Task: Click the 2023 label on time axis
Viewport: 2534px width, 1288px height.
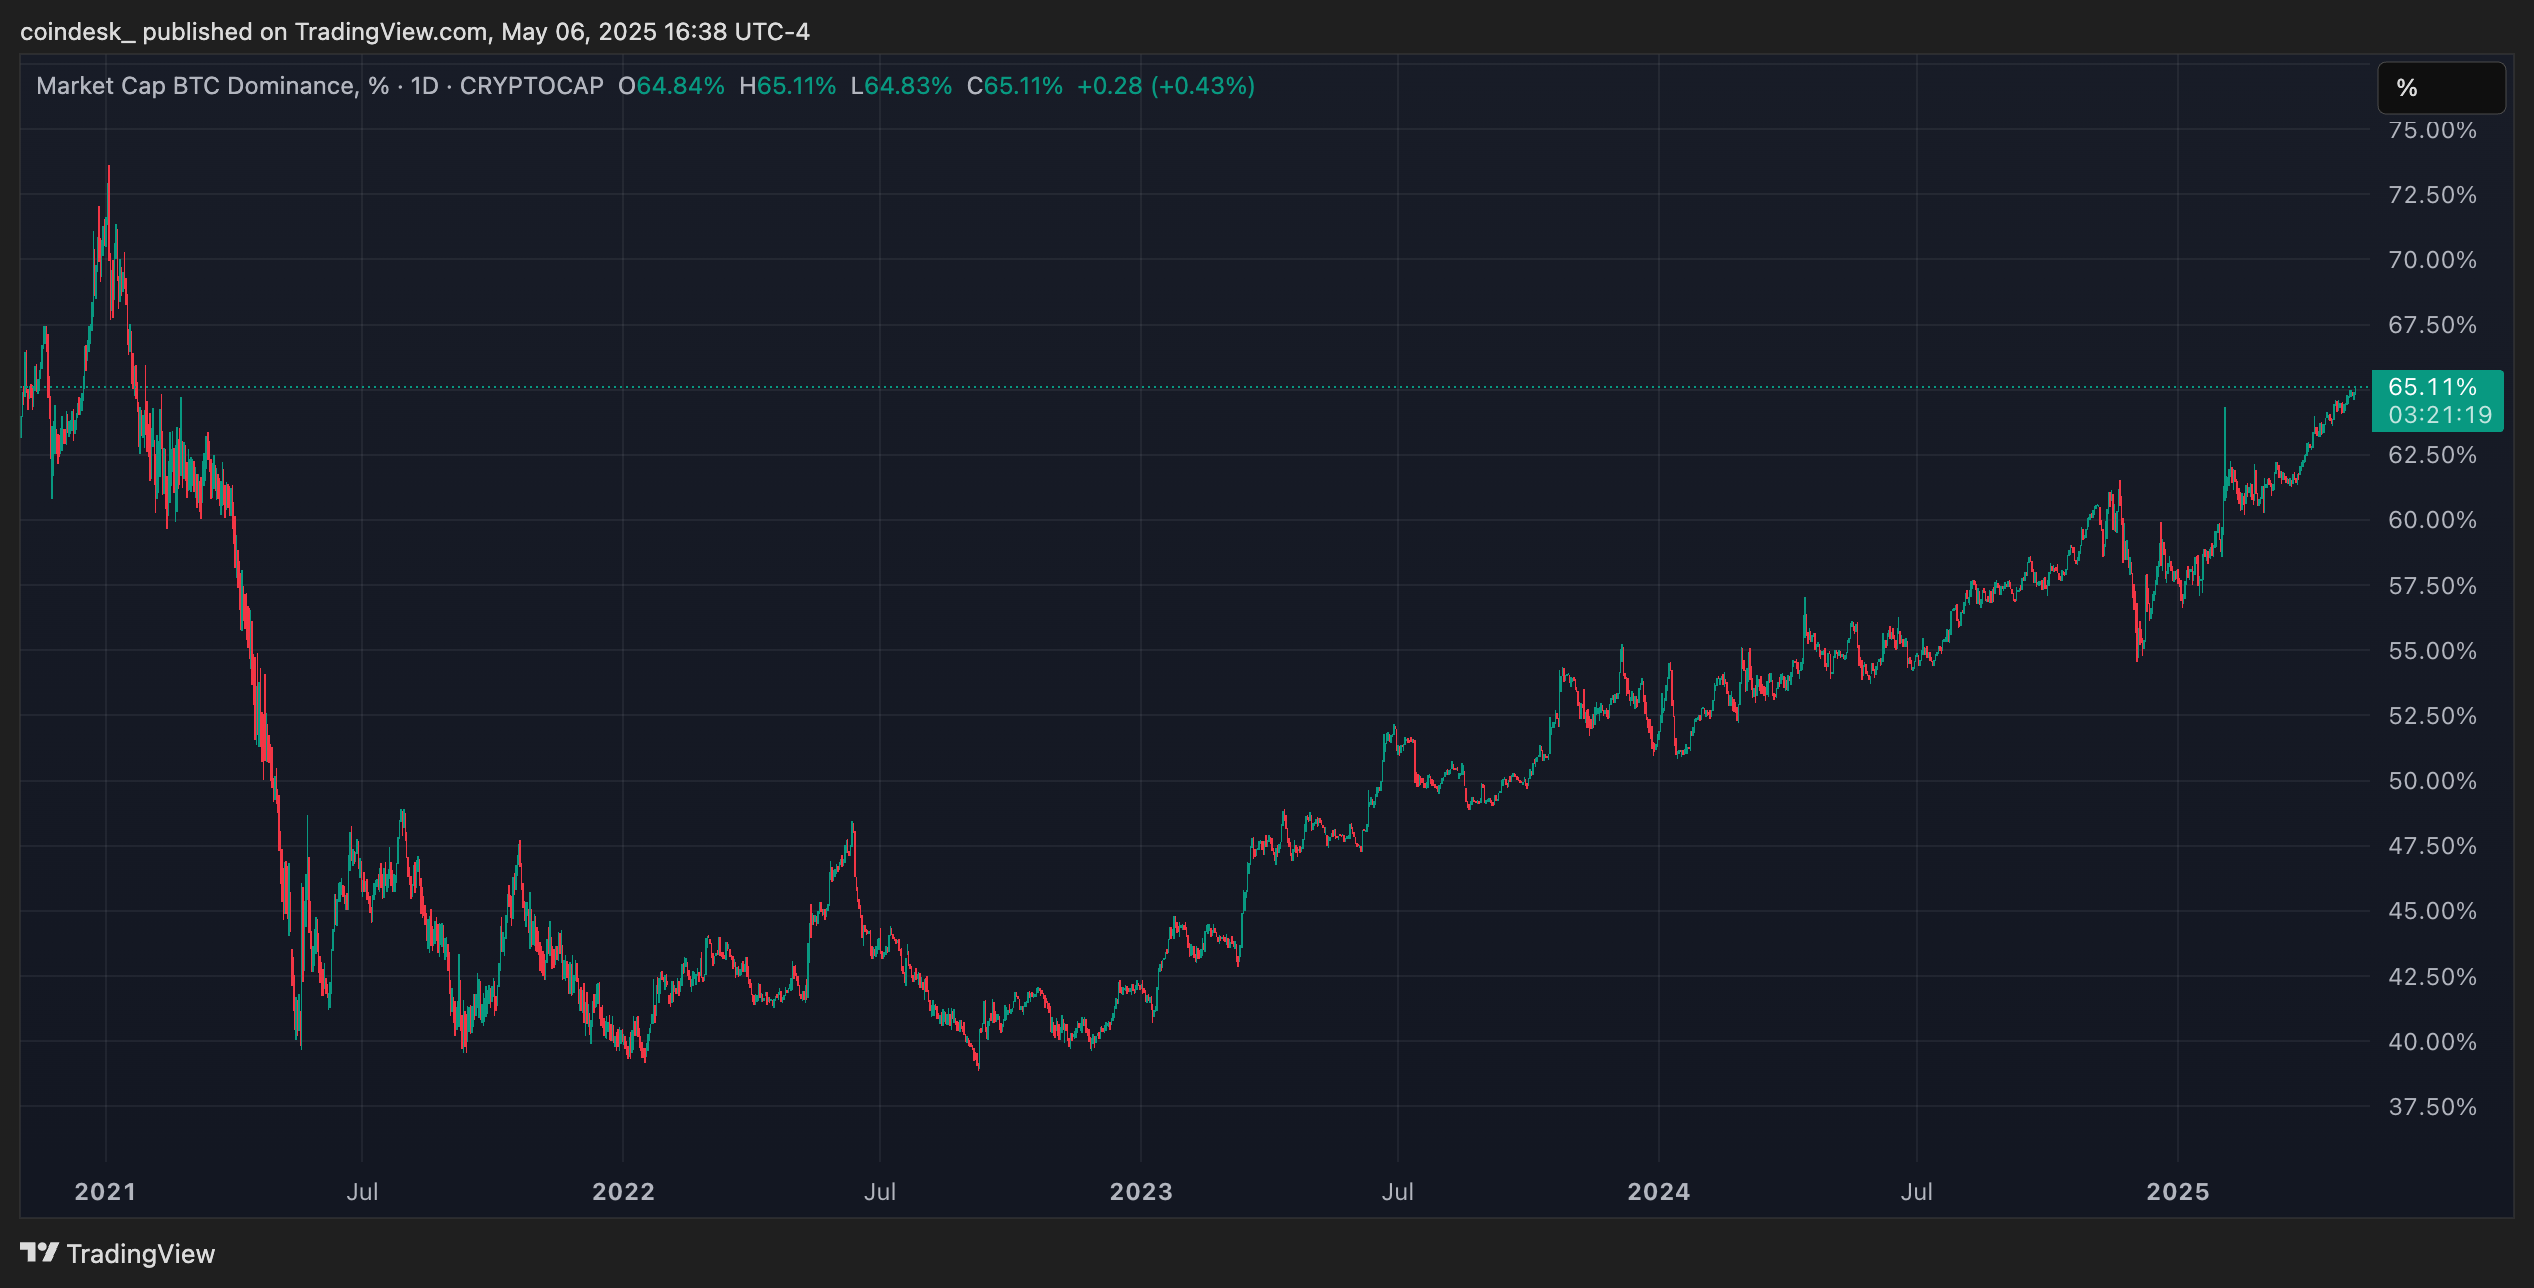Action: (x=1141, y=1191)
